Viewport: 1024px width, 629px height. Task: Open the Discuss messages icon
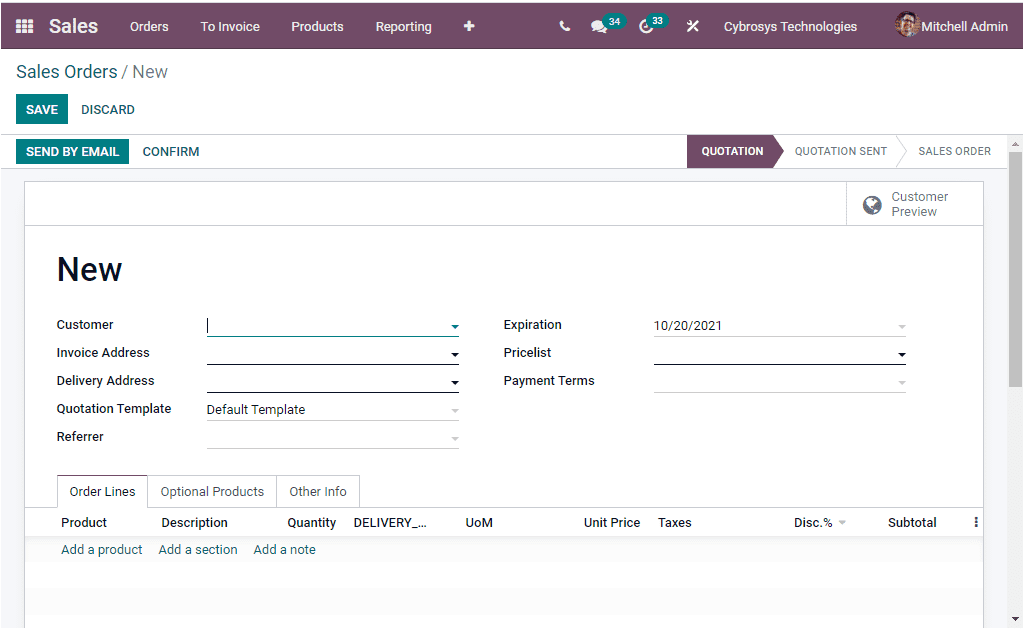coord(597,27)
